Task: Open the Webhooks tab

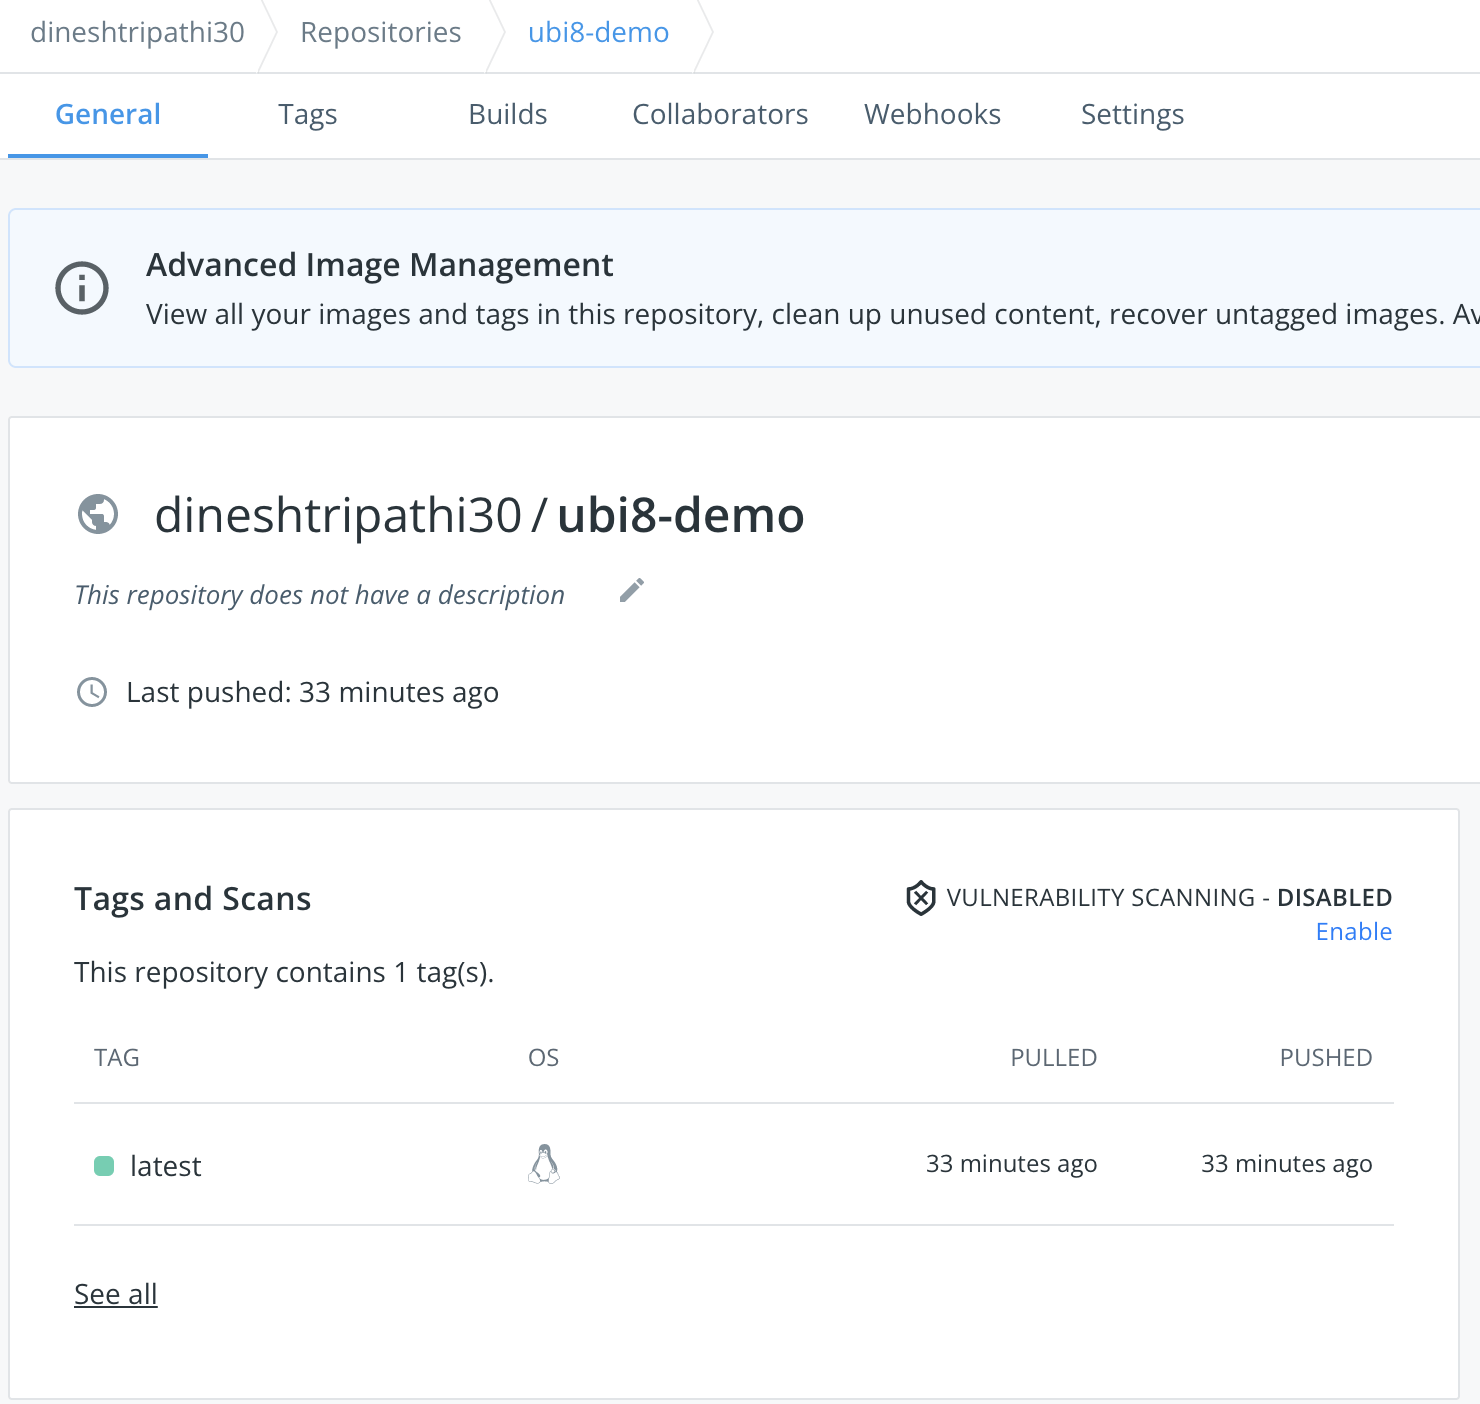Action: coord(931,115)
